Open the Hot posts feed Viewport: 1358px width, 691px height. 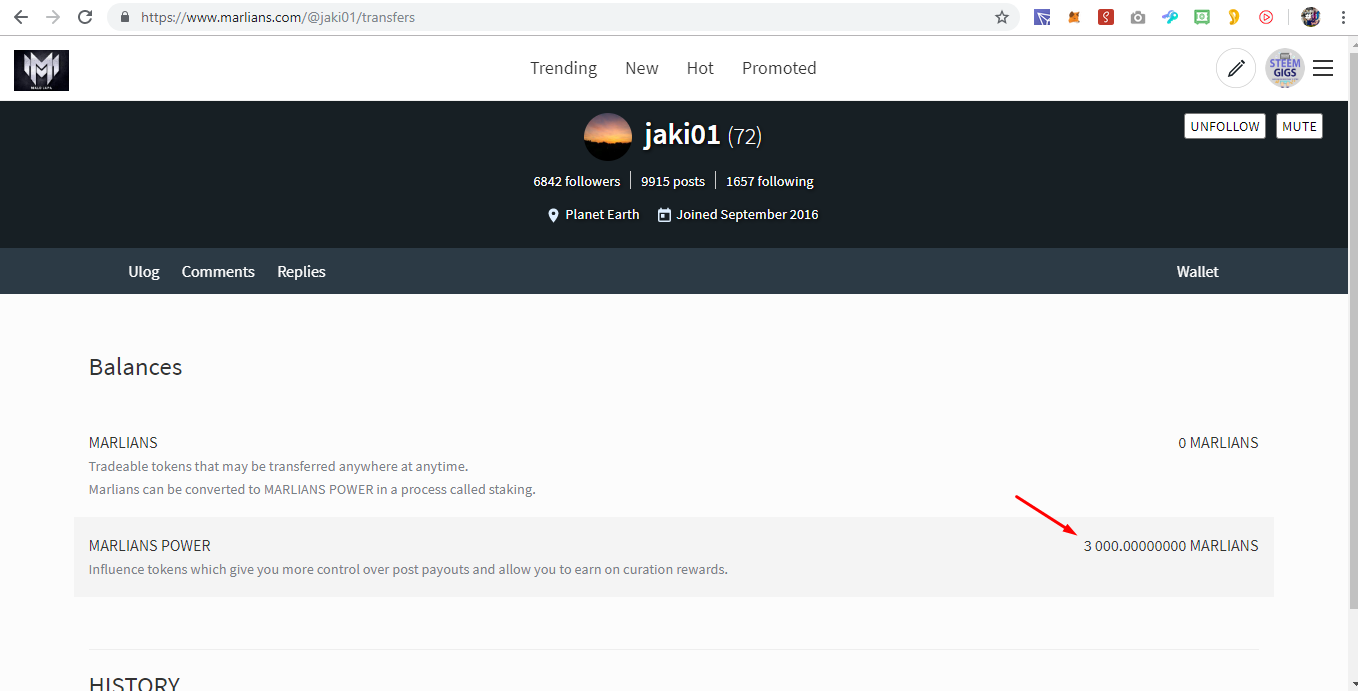[x=700, y=68]
